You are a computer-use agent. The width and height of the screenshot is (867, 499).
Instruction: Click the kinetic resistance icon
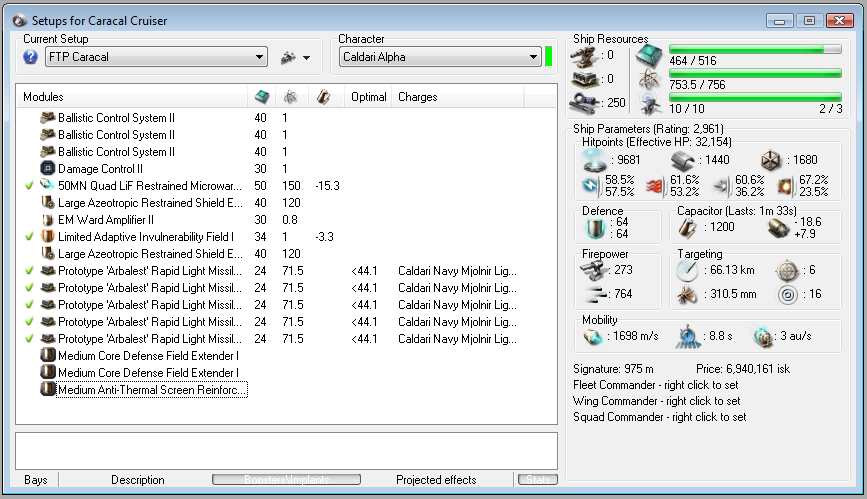[x=720, y=186]
